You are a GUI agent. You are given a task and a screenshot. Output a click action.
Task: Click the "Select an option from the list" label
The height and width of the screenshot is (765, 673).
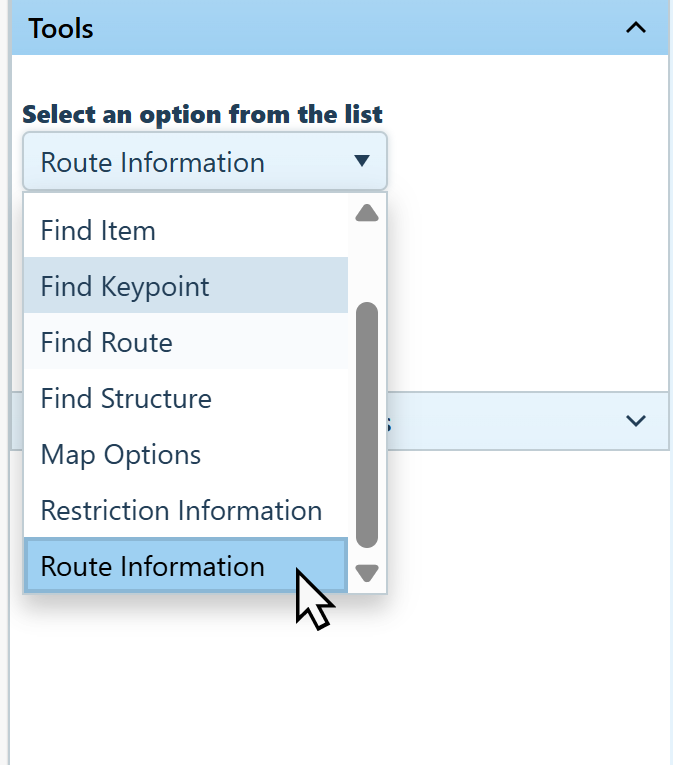(x=202, y=114)
